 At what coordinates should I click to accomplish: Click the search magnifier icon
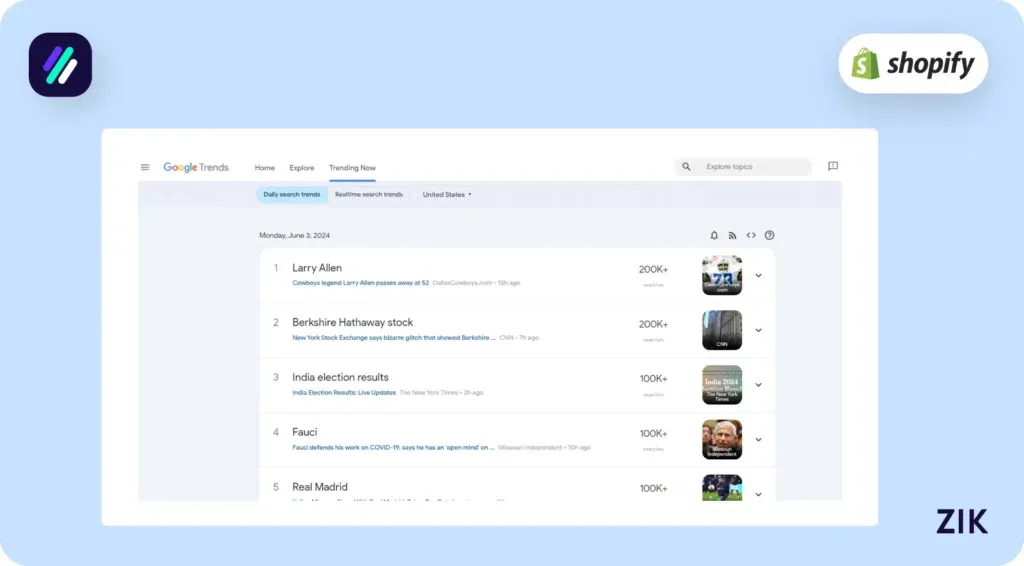[686, 167]
